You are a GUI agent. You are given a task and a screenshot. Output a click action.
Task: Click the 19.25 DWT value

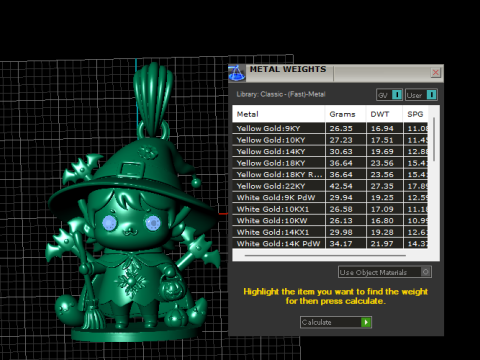click(382, 197)
